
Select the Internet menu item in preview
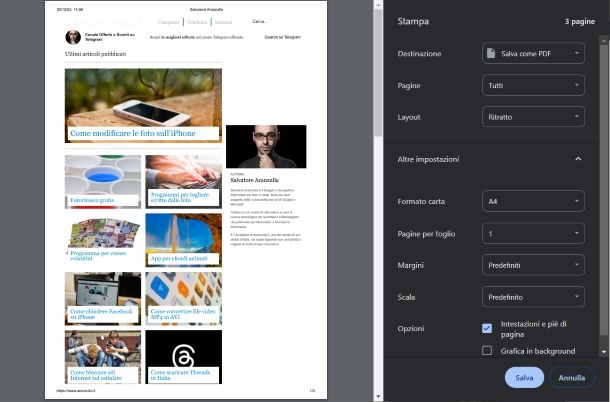coord(223,22)
